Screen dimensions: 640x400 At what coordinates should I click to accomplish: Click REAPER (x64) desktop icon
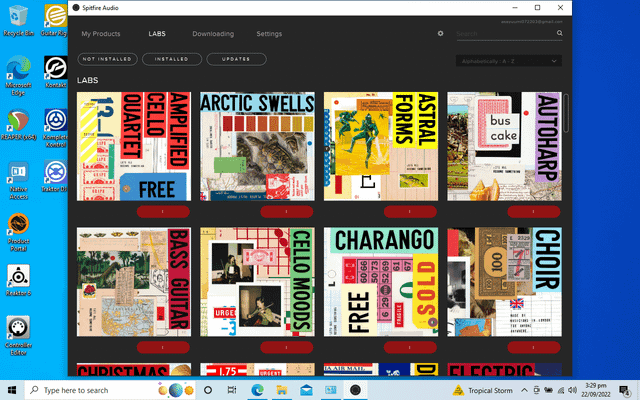[x=18, y=124]
